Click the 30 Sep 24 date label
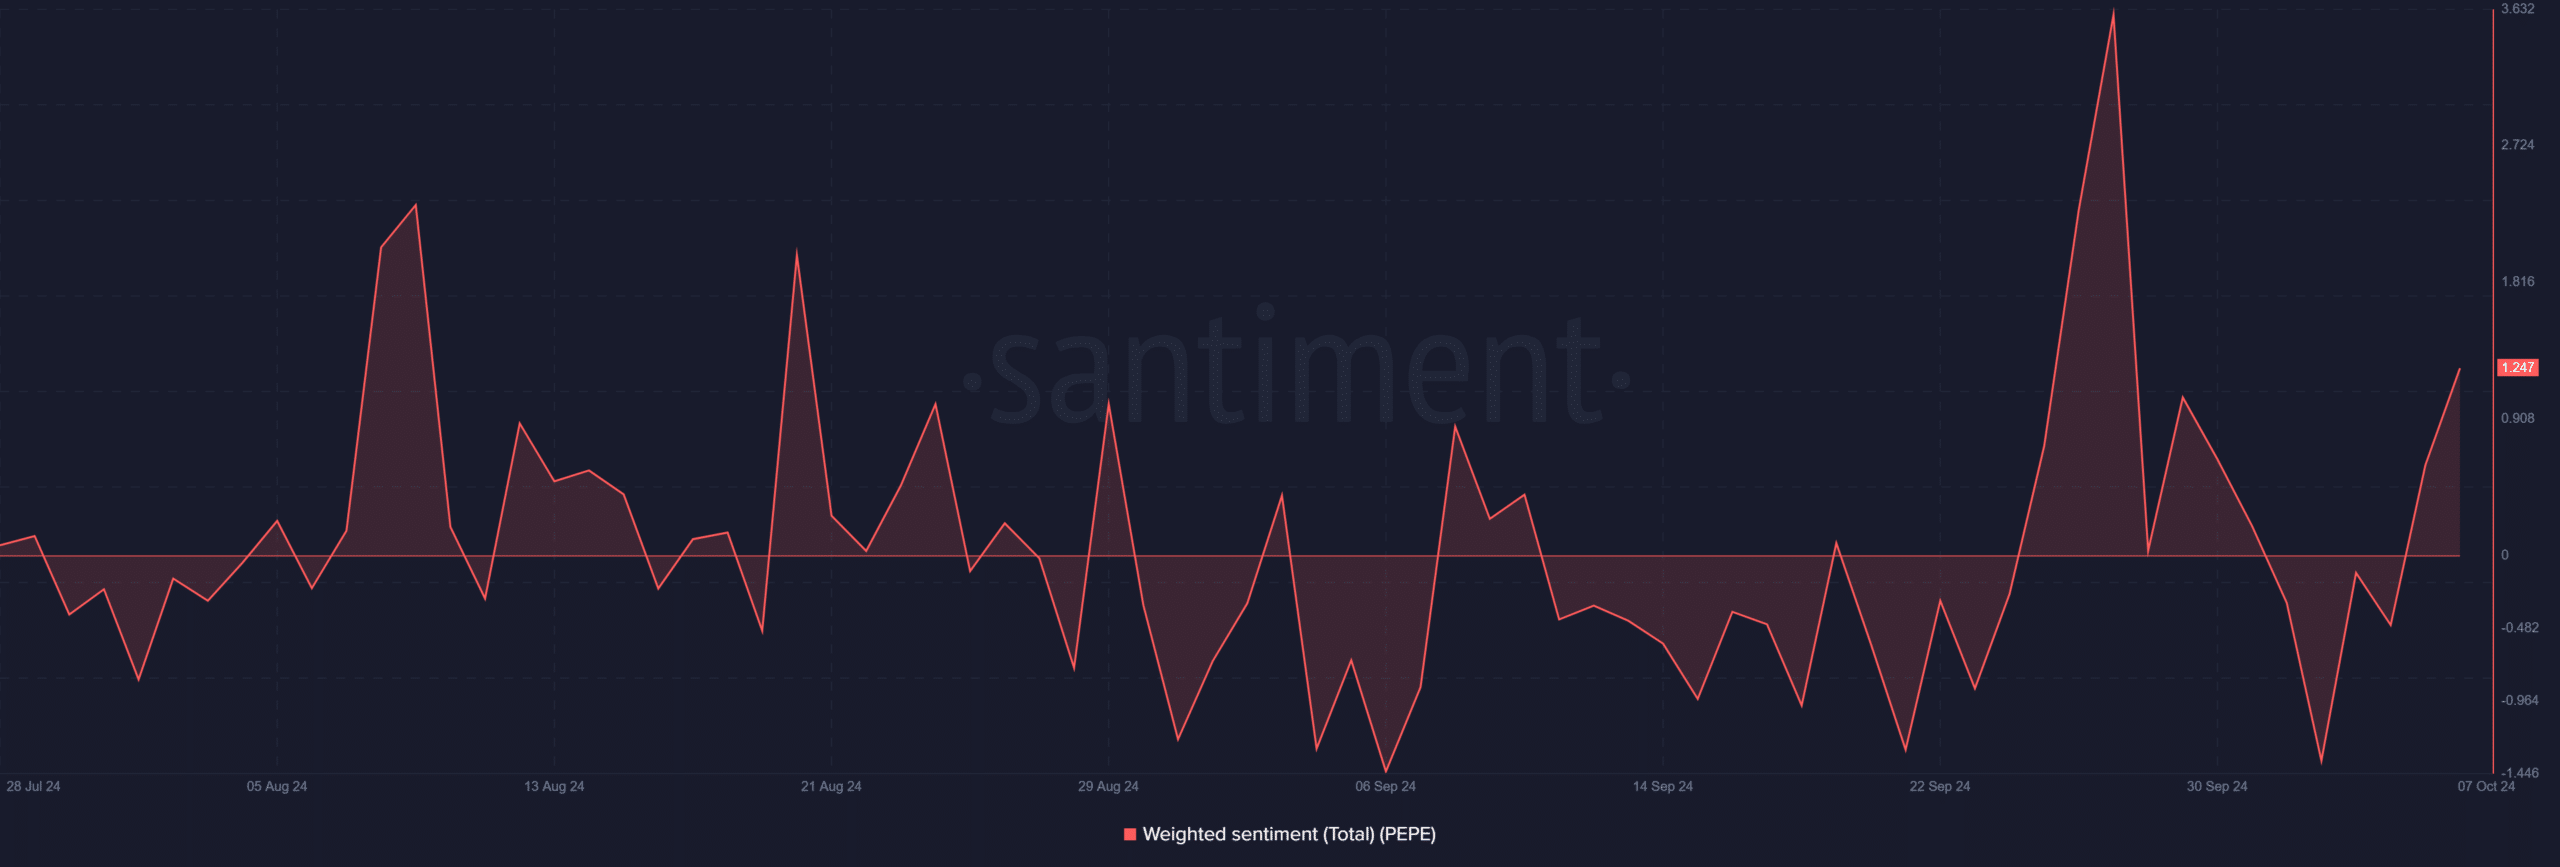 2216,786
